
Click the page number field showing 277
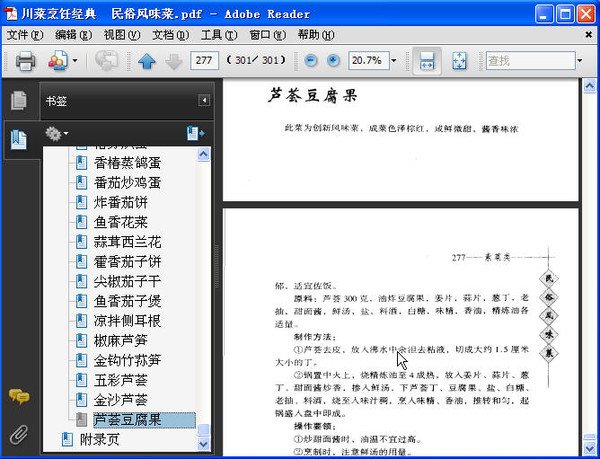pyautogui.click(x=204, y=60)
